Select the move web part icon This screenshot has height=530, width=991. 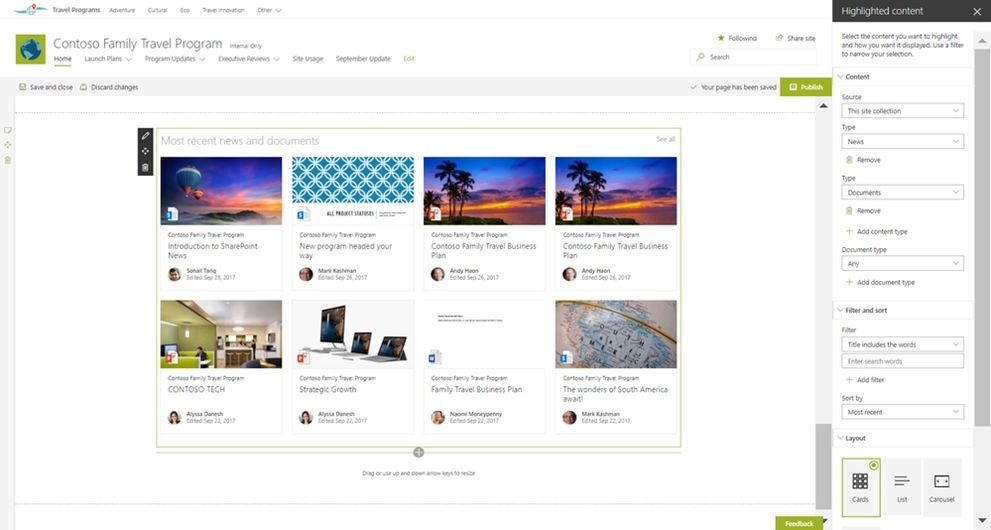pos(145,151)
